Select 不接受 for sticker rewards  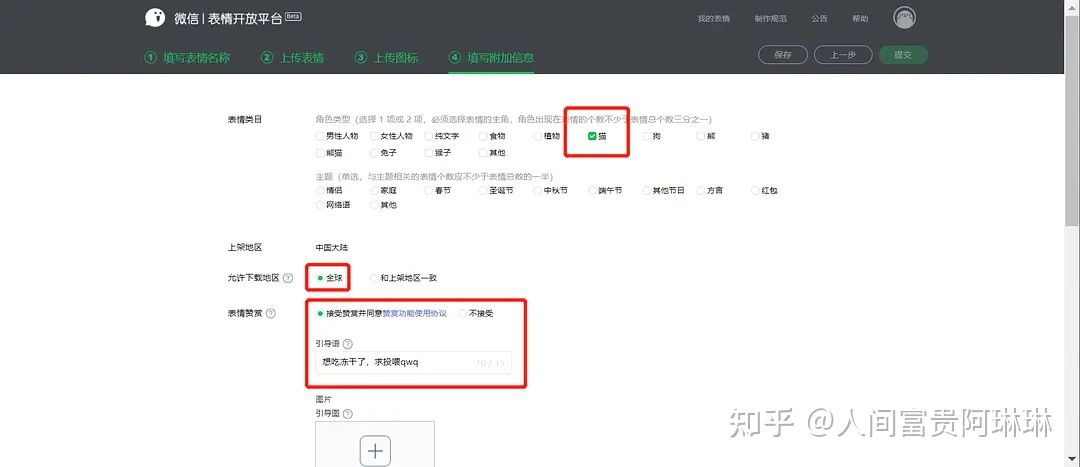pyautogui.click(x=463, y=313)
